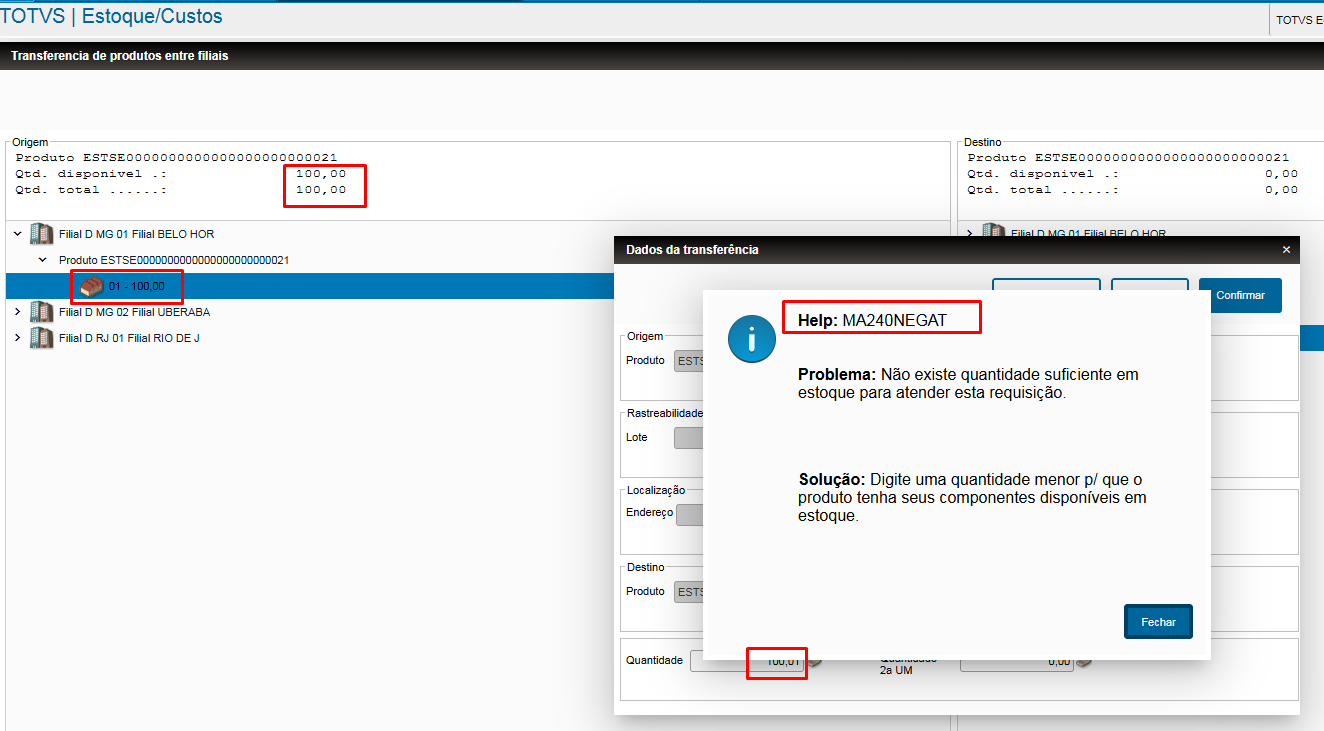The image size is (1324, 731).
Task: Collapse the Filial D MG 01 BELO HOR node
Action: point(18,234)
